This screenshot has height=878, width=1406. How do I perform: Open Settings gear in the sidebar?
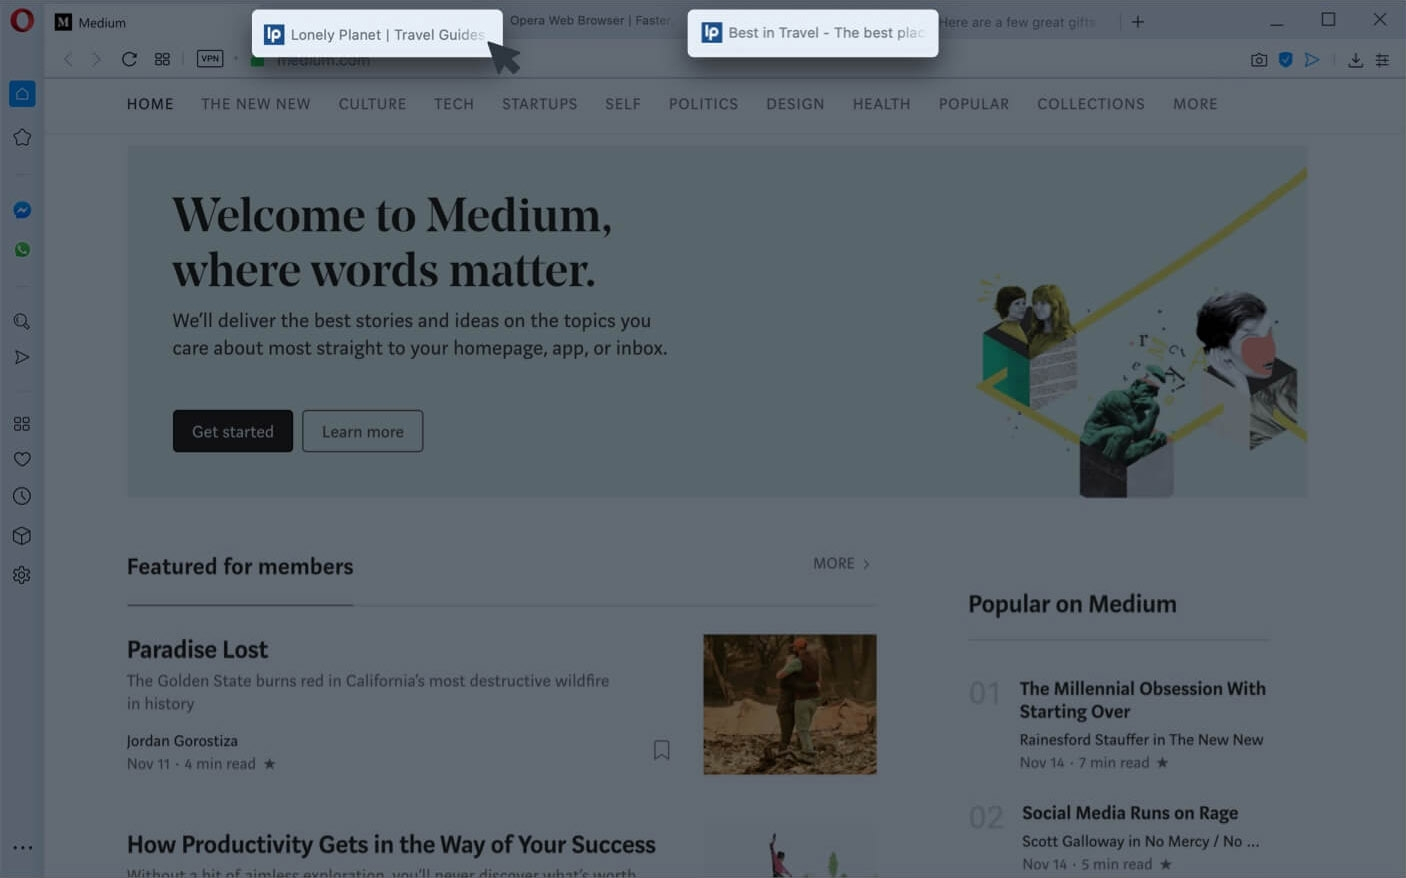22,576
